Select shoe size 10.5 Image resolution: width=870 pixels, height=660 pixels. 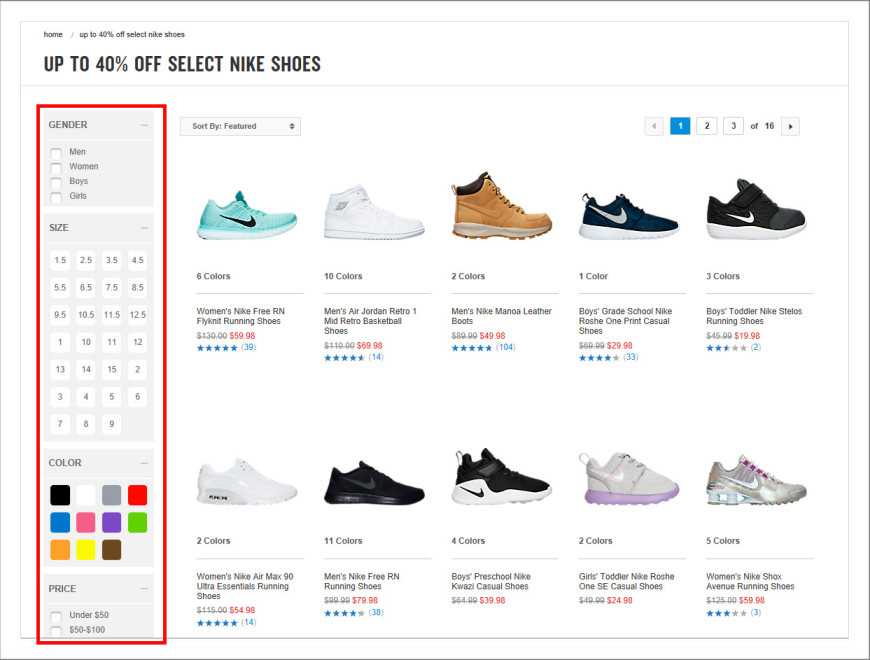click(x=85, y=314)
